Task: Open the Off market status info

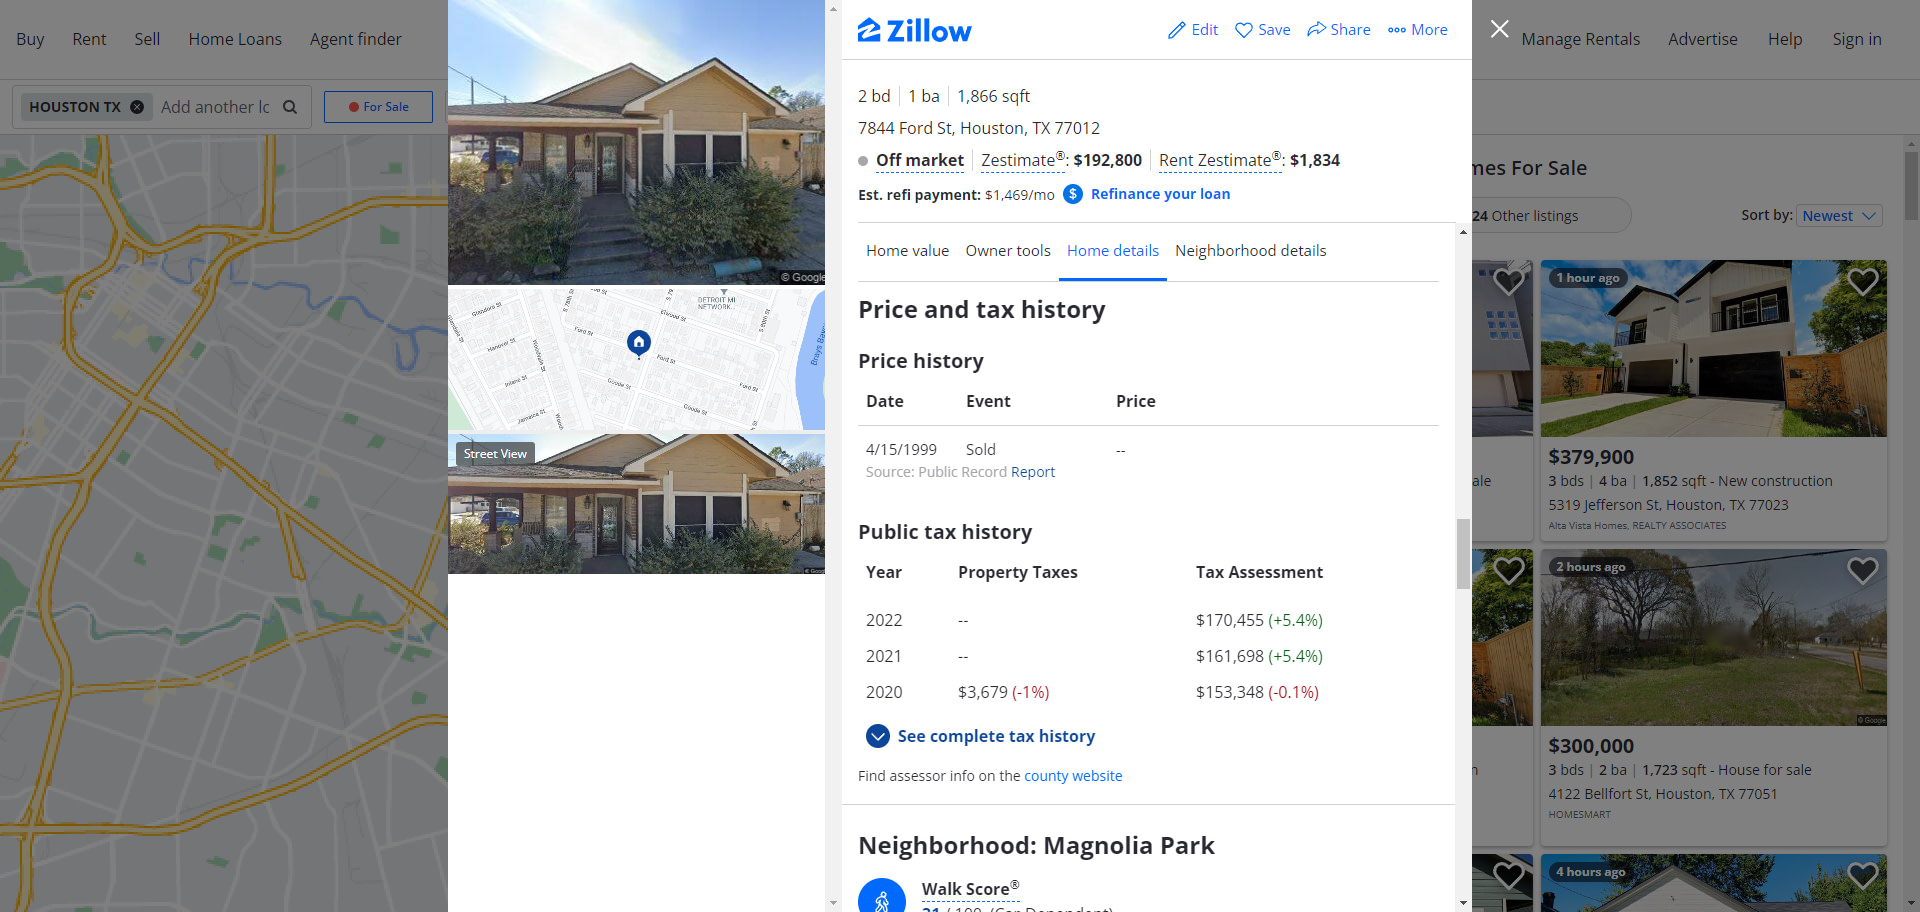Action: [x=920, y=160]
